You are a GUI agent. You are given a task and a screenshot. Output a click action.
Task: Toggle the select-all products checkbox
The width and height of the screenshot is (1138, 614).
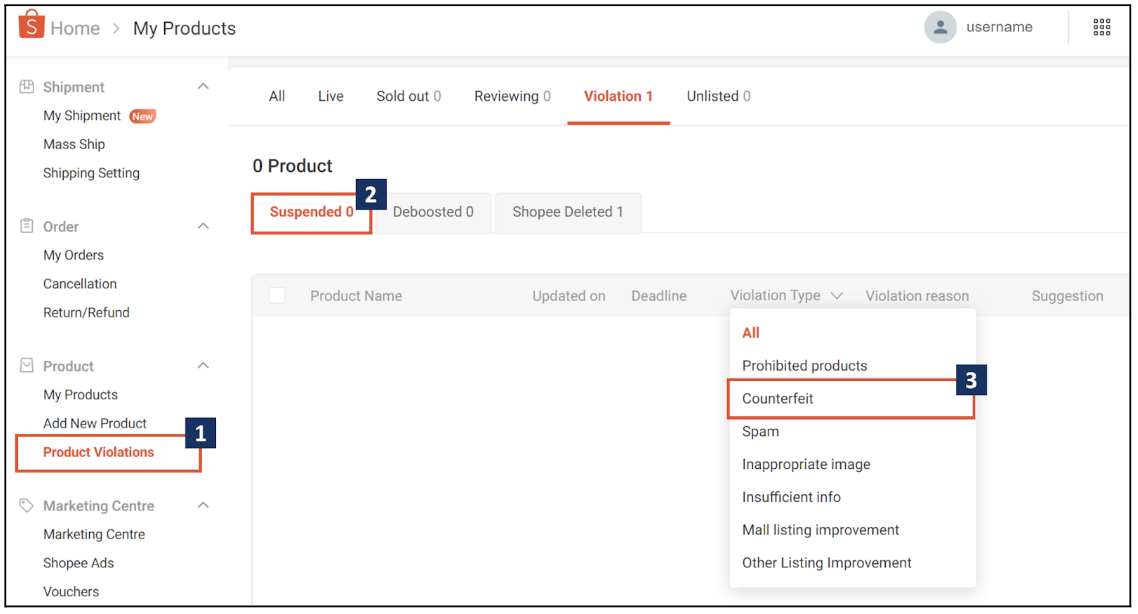(277, 296)
